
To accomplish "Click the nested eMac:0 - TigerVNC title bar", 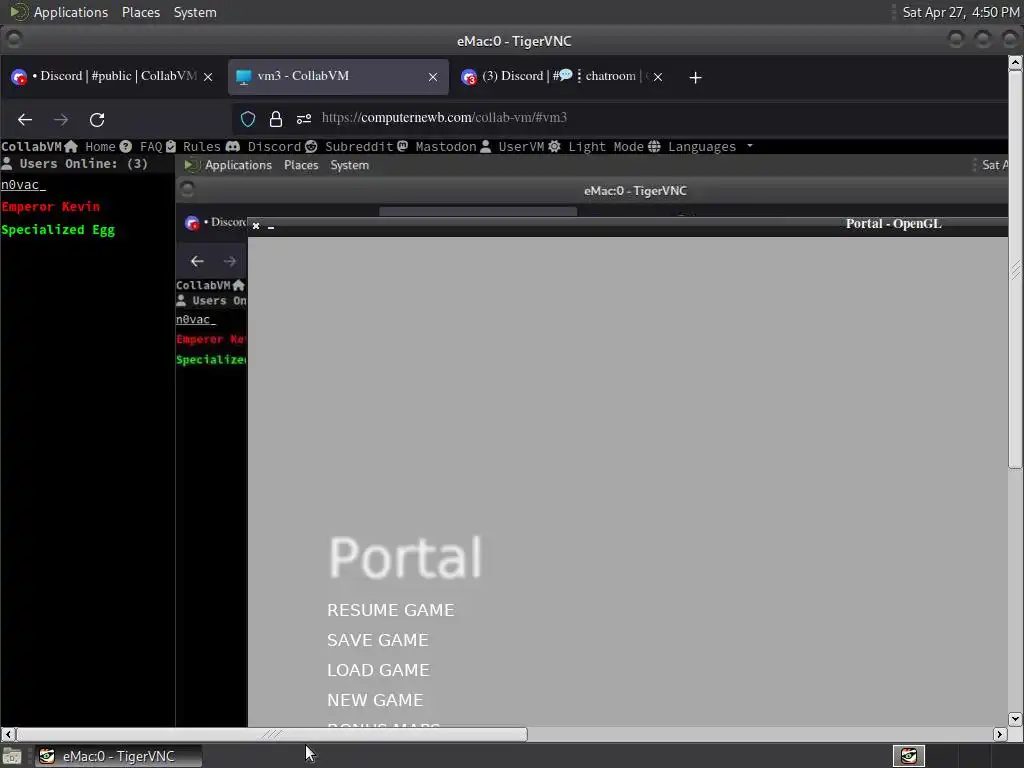I will [635, 191].
